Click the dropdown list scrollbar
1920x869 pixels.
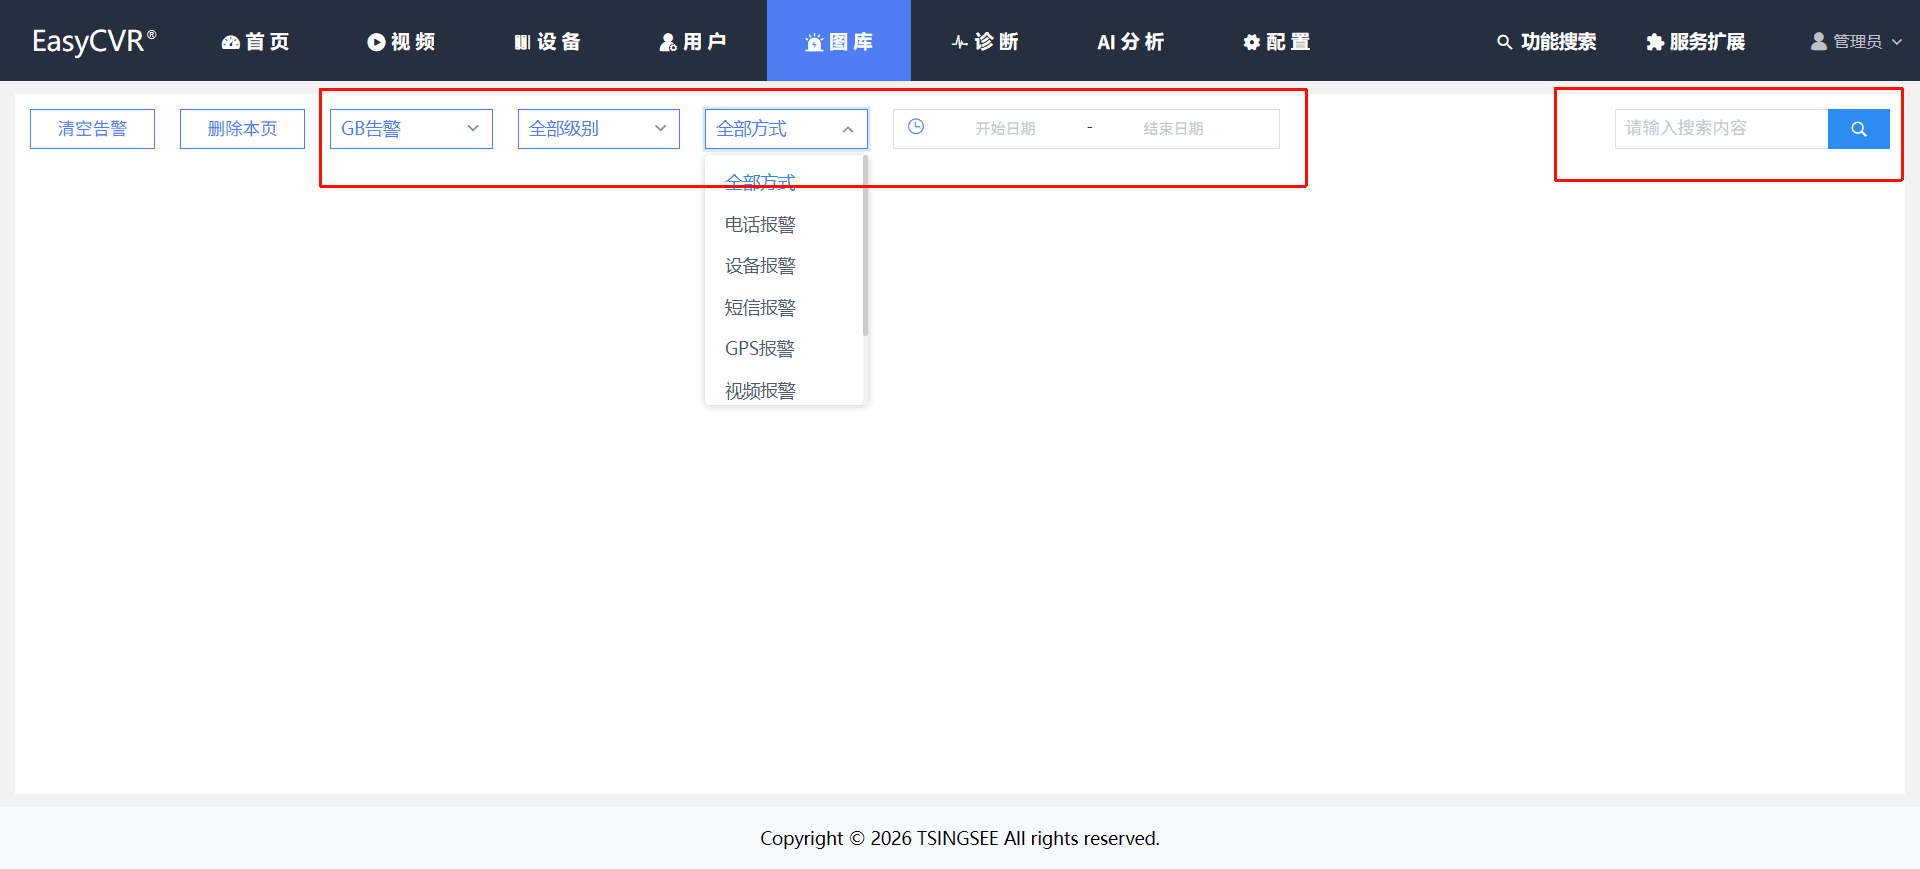pos(865,246)
